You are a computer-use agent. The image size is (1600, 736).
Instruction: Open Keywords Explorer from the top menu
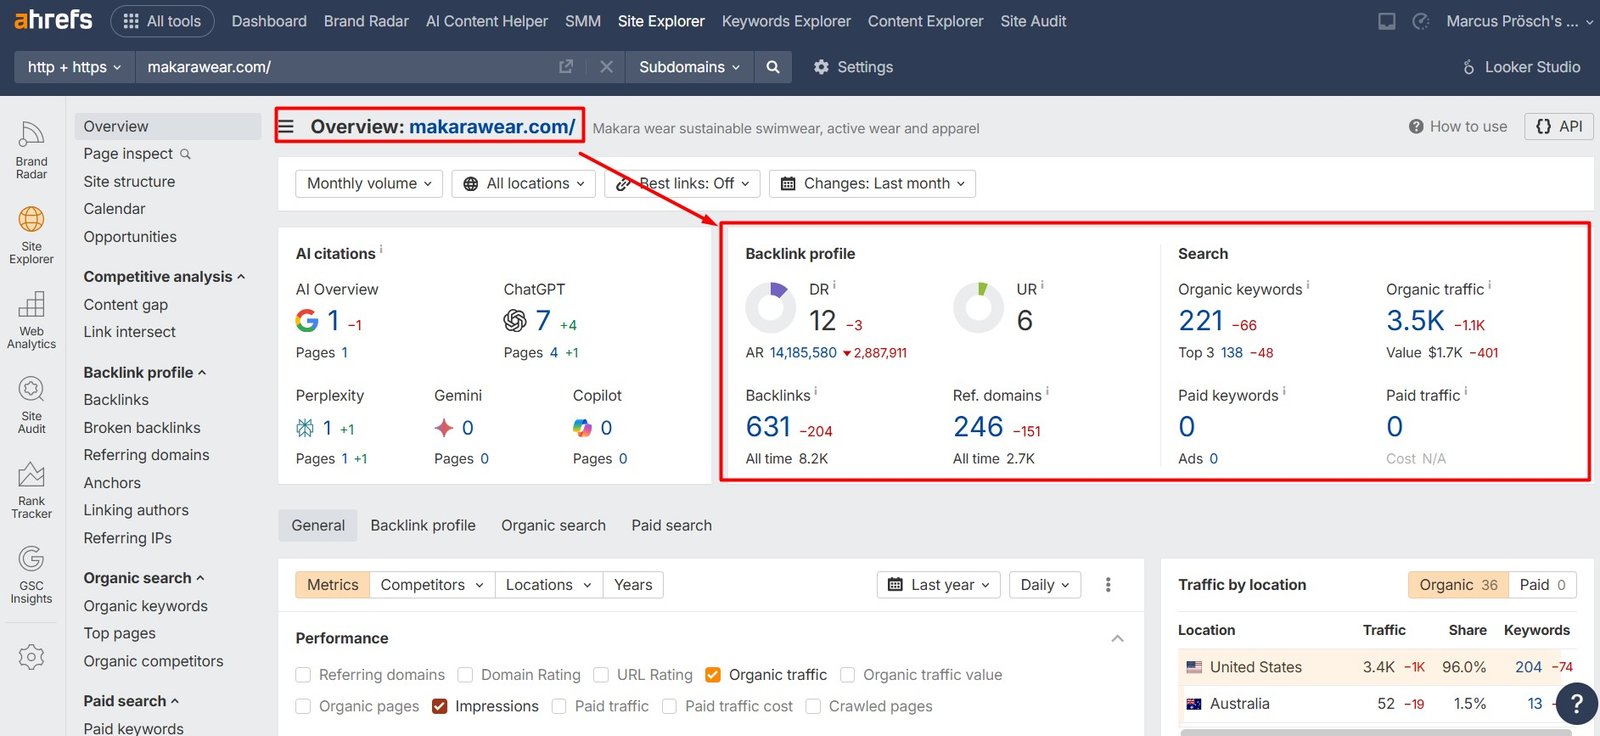coord(786,21)
